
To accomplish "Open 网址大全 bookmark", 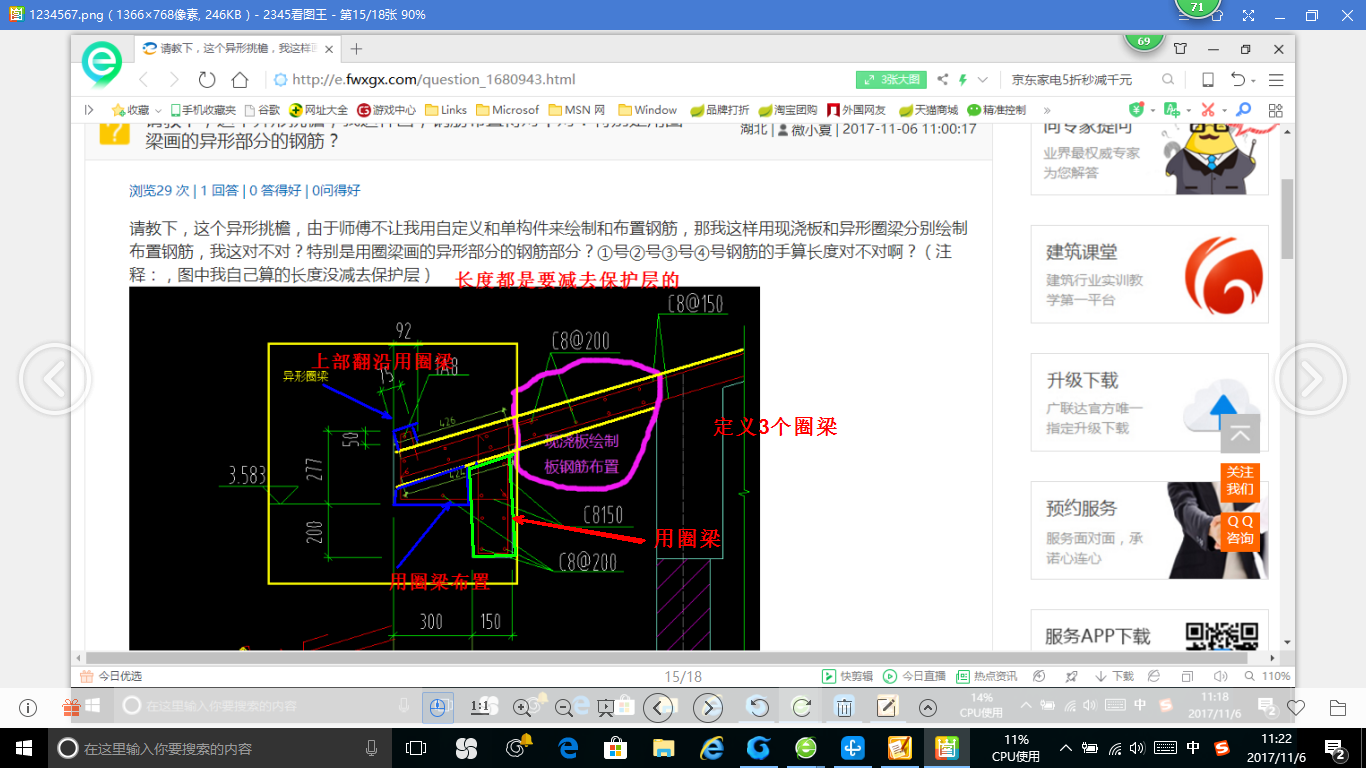I will pyautogui.click(x=318, y=110).
